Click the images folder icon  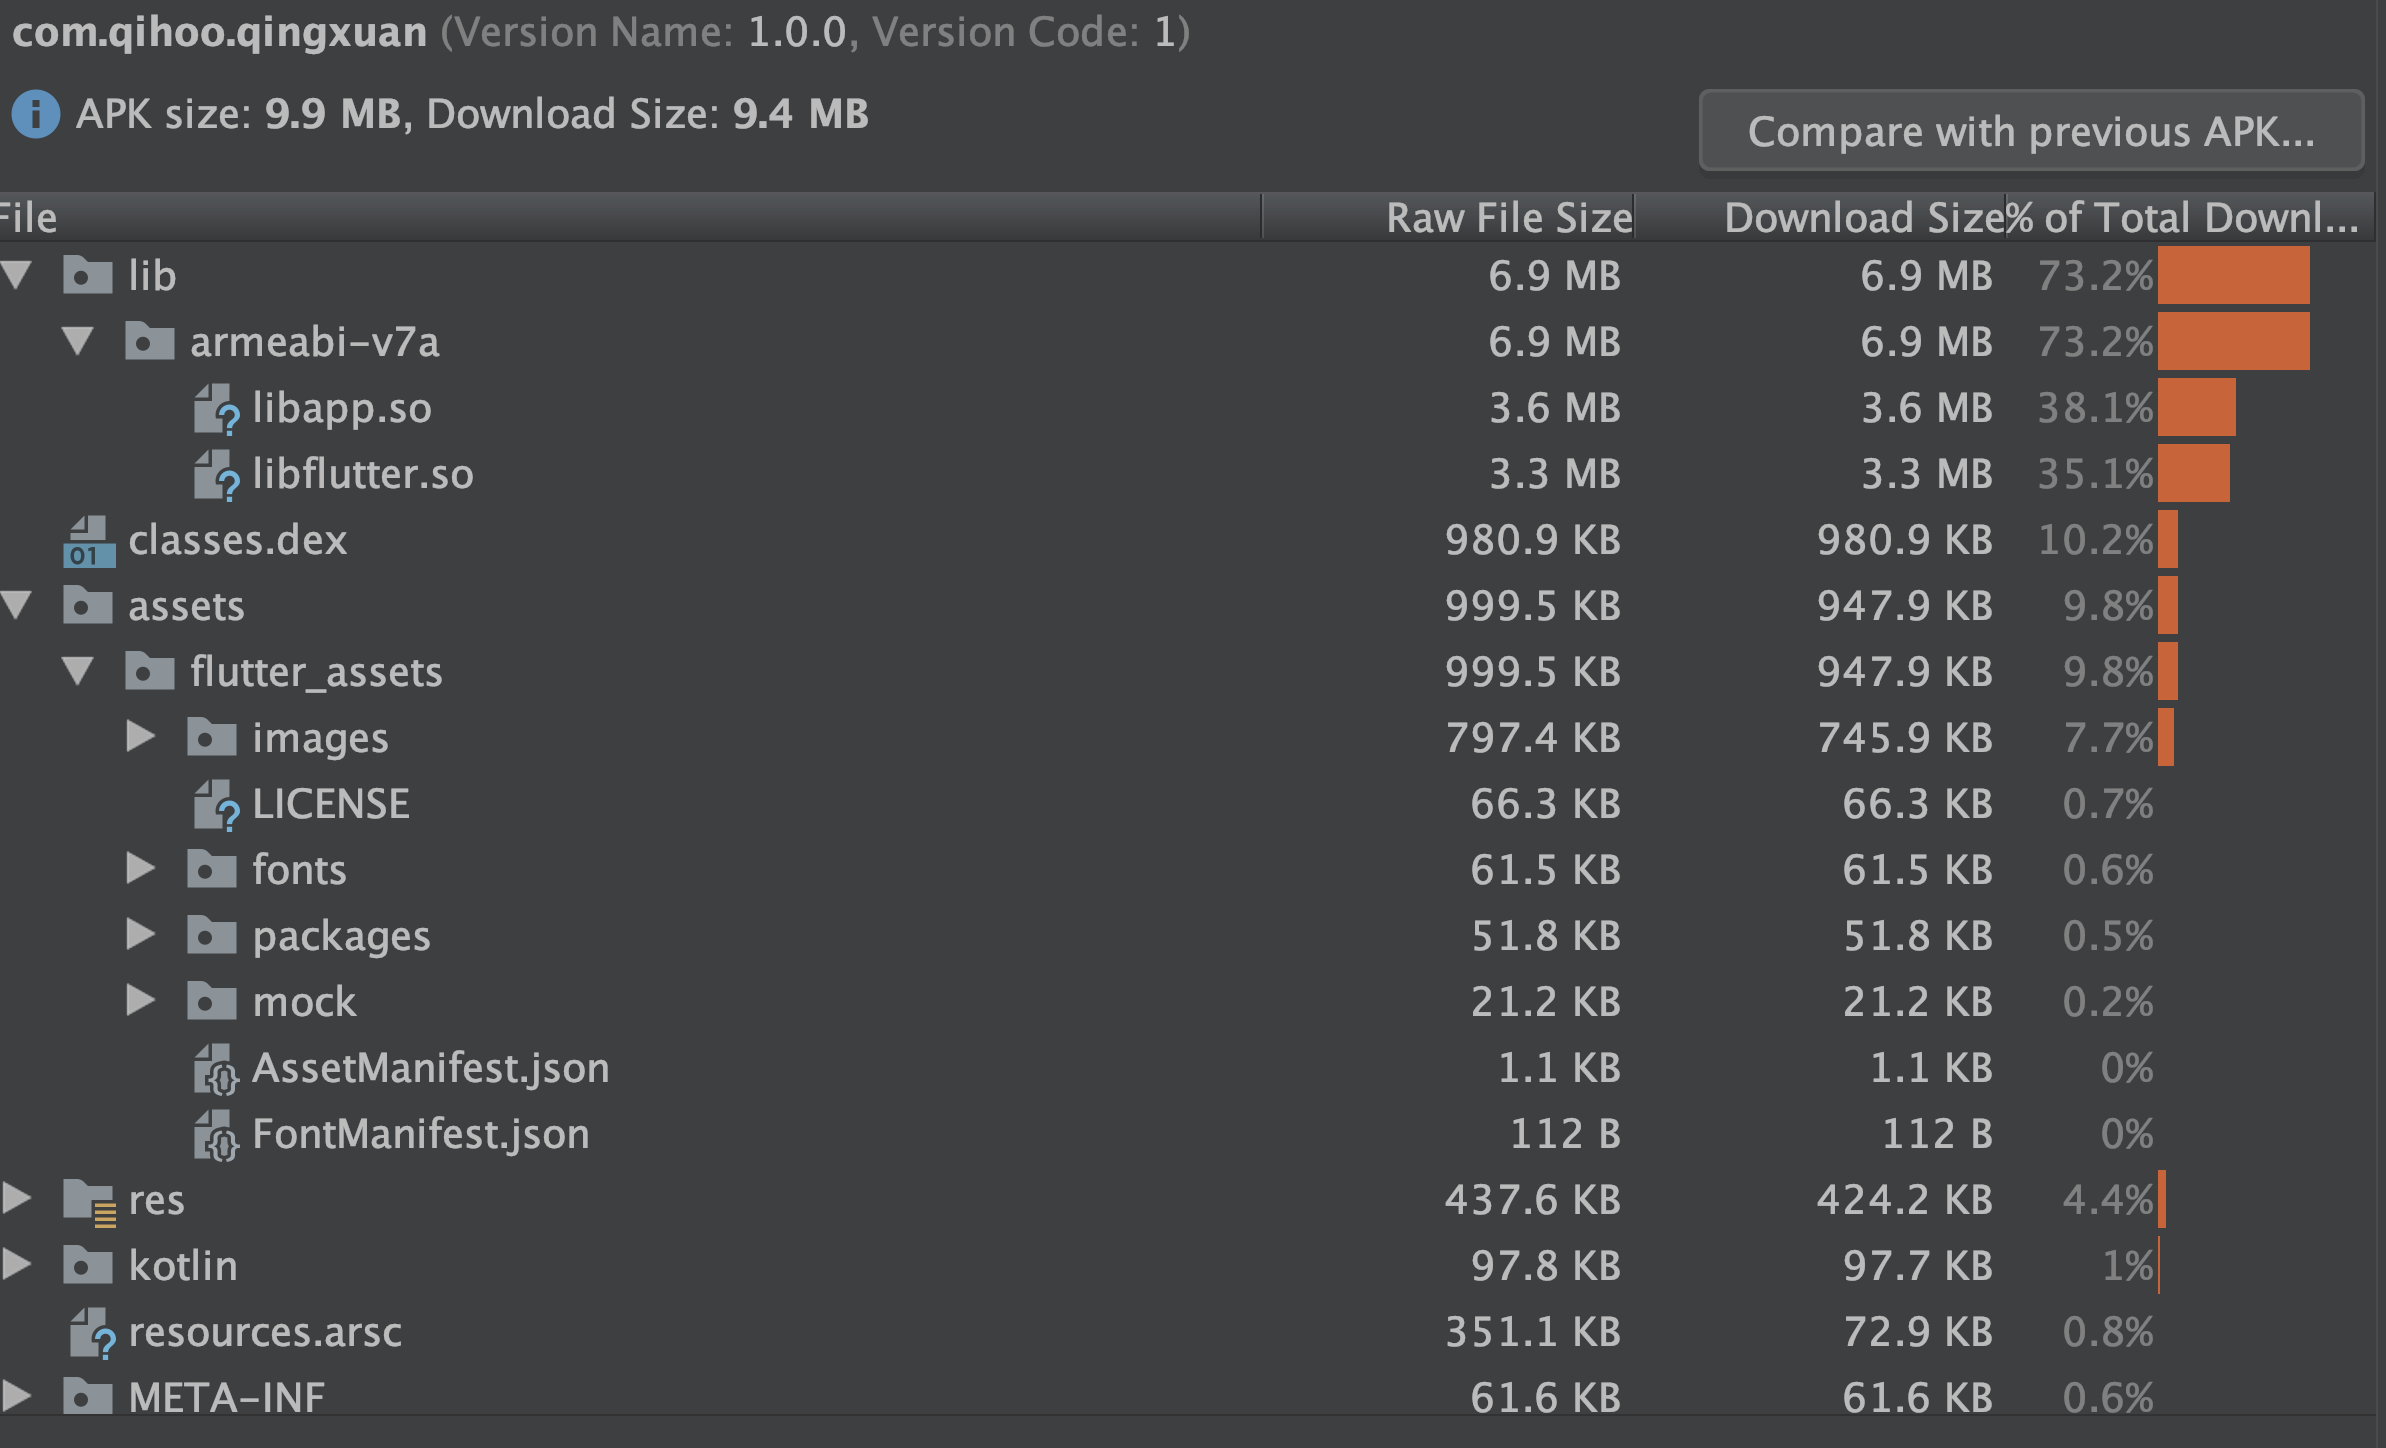(x=212, y=736)
